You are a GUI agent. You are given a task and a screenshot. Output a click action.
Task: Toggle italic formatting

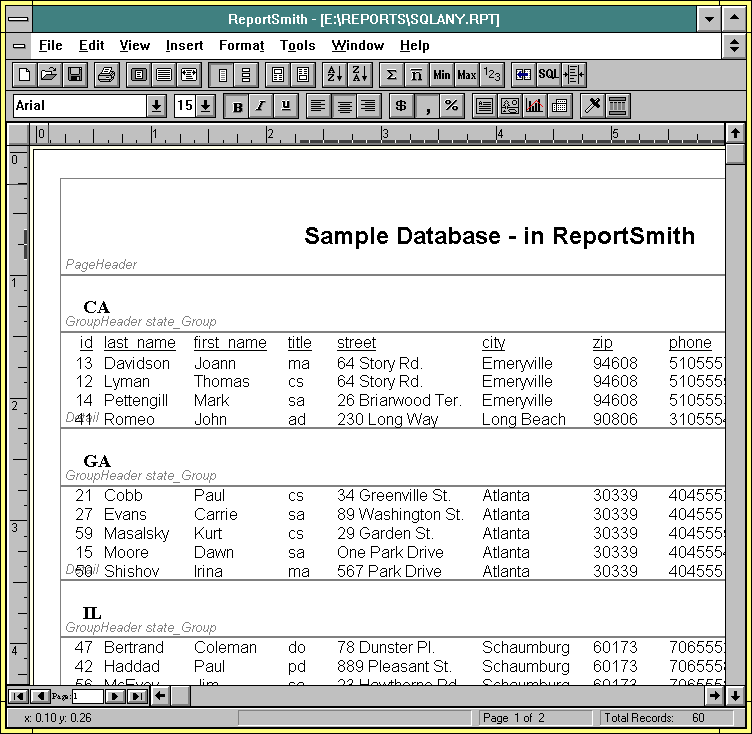[x=261, y=106]
